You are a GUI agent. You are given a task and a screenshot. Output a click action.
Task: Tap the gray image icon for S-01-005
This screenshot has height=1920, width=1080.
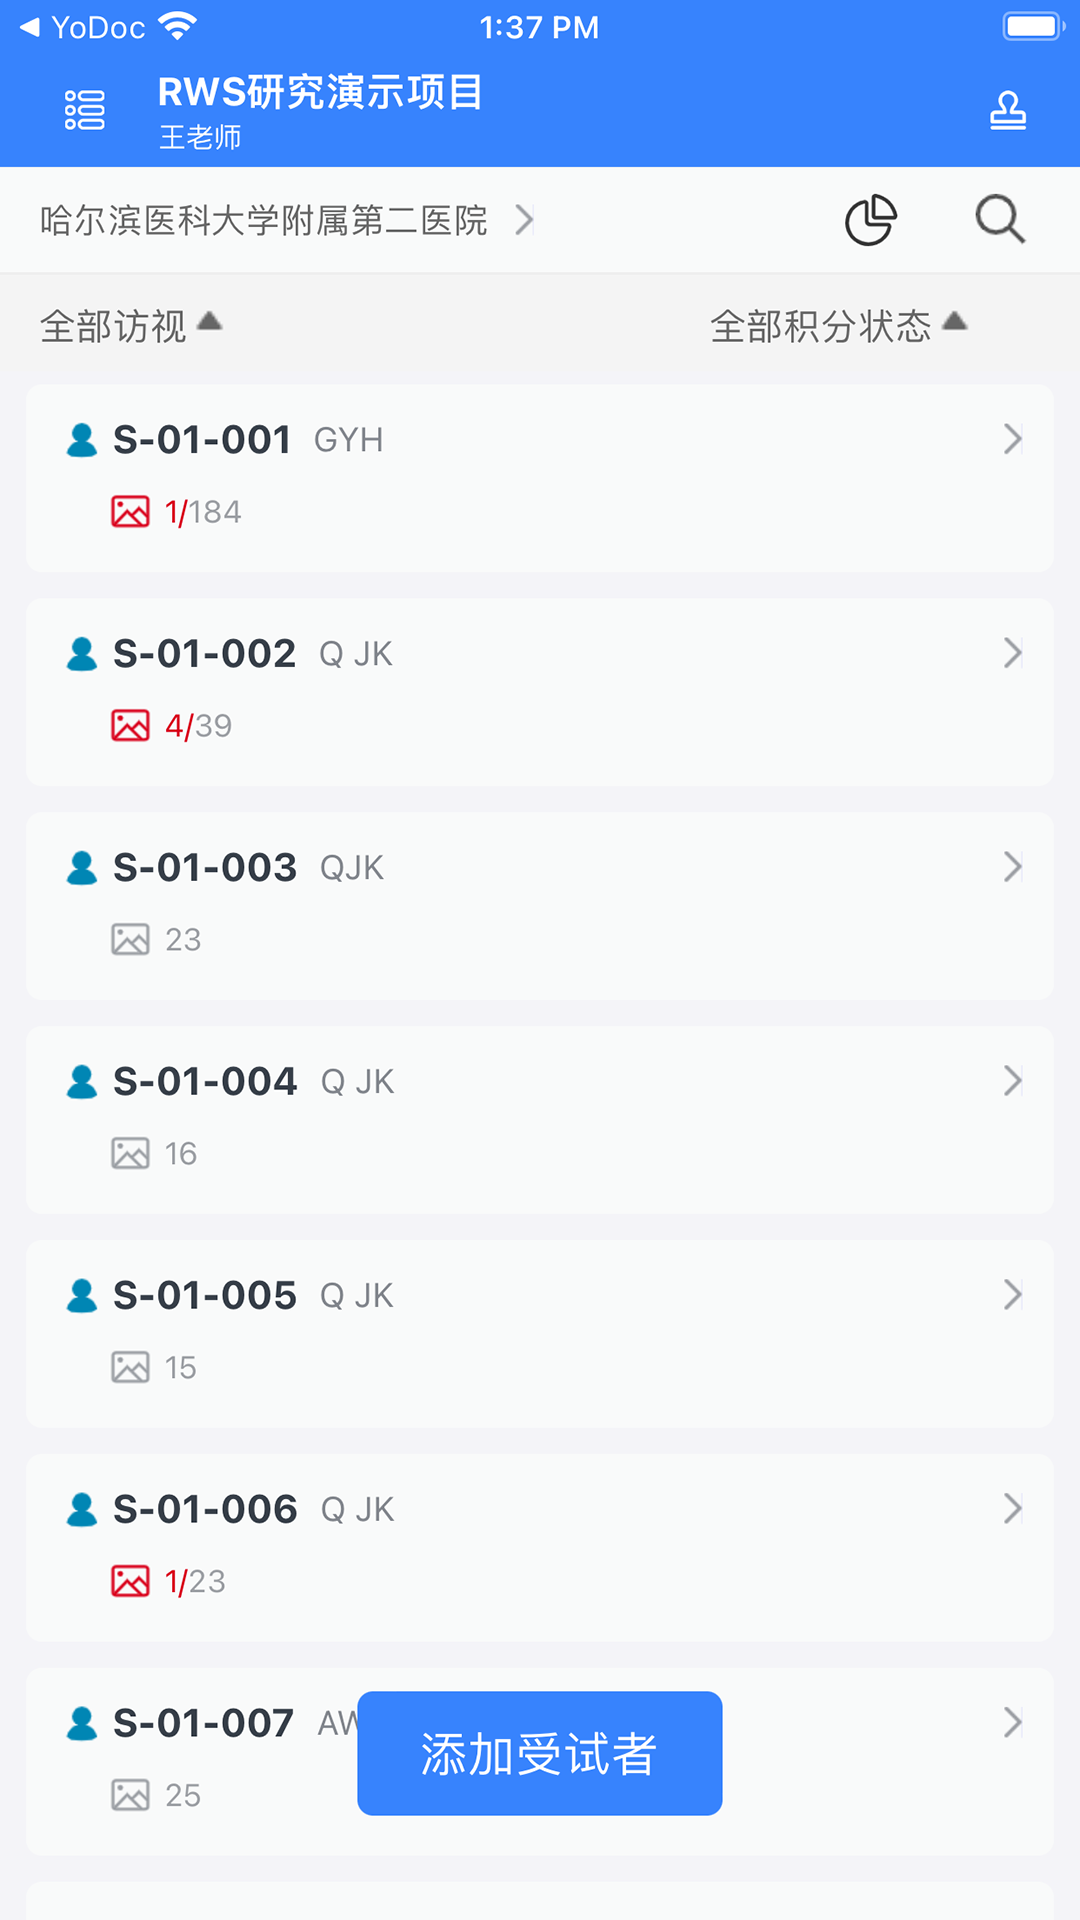click(130, 1368)
